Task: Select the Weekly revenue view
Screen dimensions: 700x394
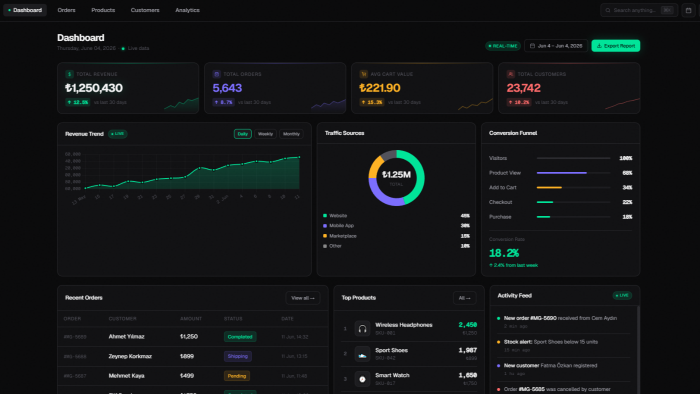Action: pos(265,134)
